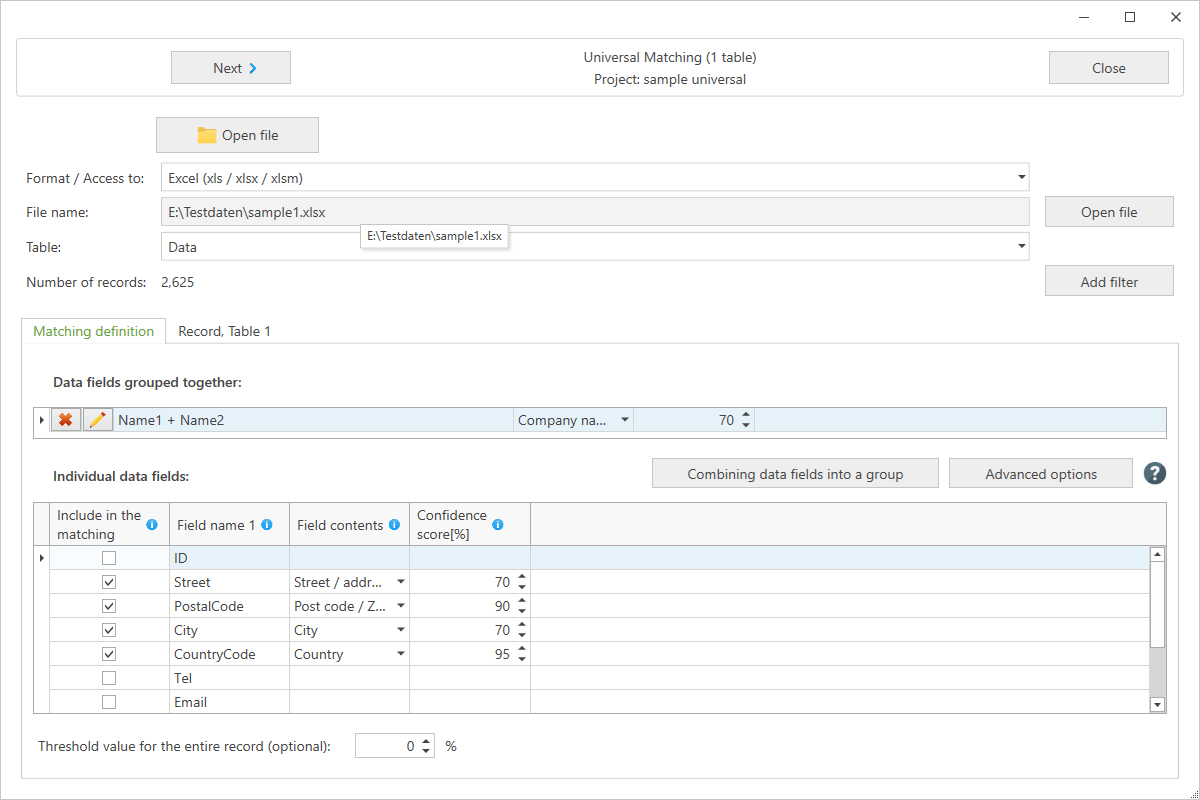Click the help question mark icon

point(1155,474)
